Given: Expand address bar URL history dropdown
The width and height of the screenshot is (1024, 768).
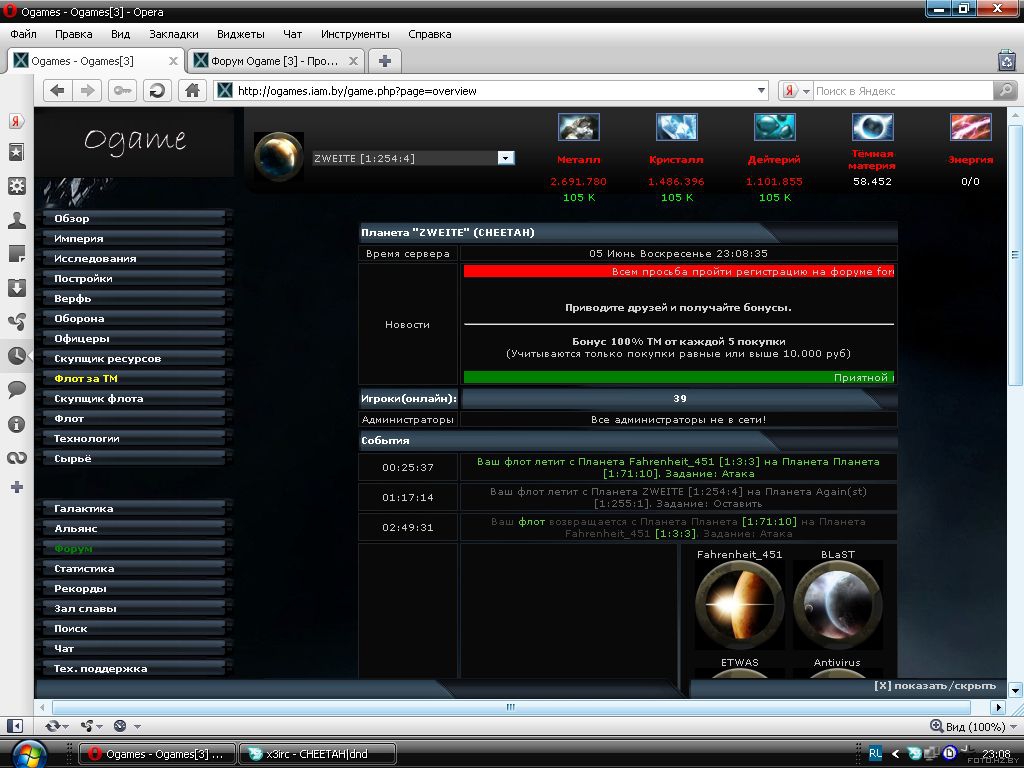Looking at the screenshot, I should pos(761,91).
